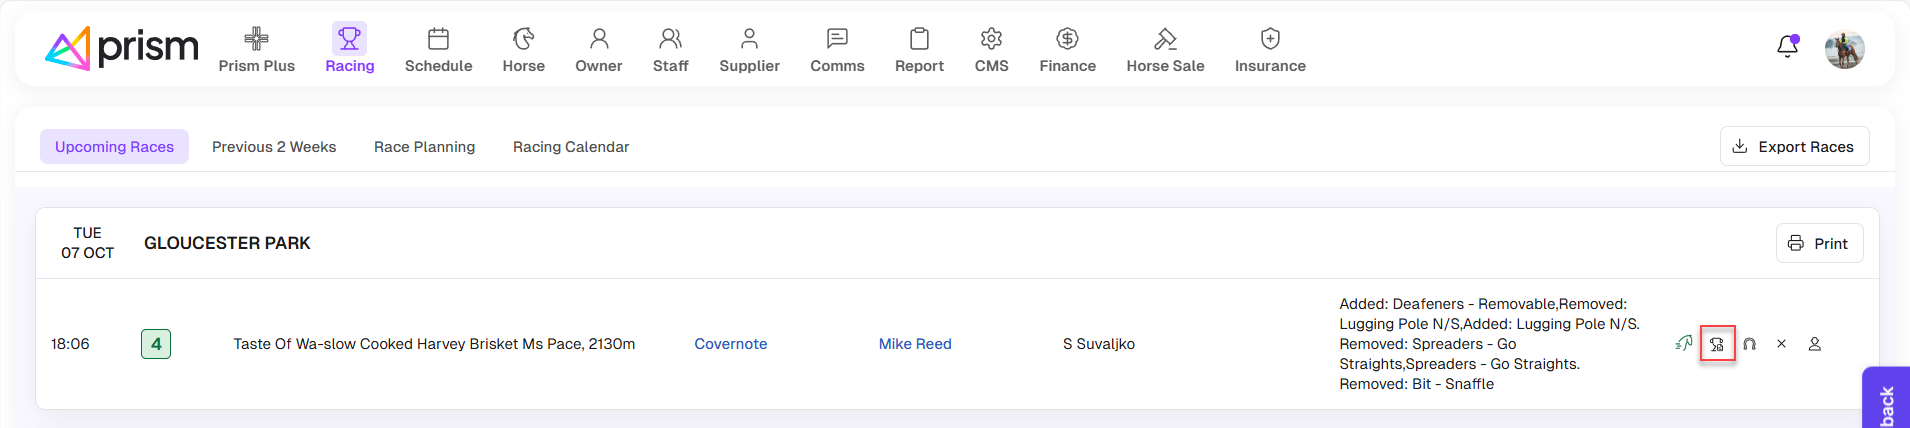The image size is (1910, 428).
Task: Click the X icon in race row
Action: coord(1781,344)
